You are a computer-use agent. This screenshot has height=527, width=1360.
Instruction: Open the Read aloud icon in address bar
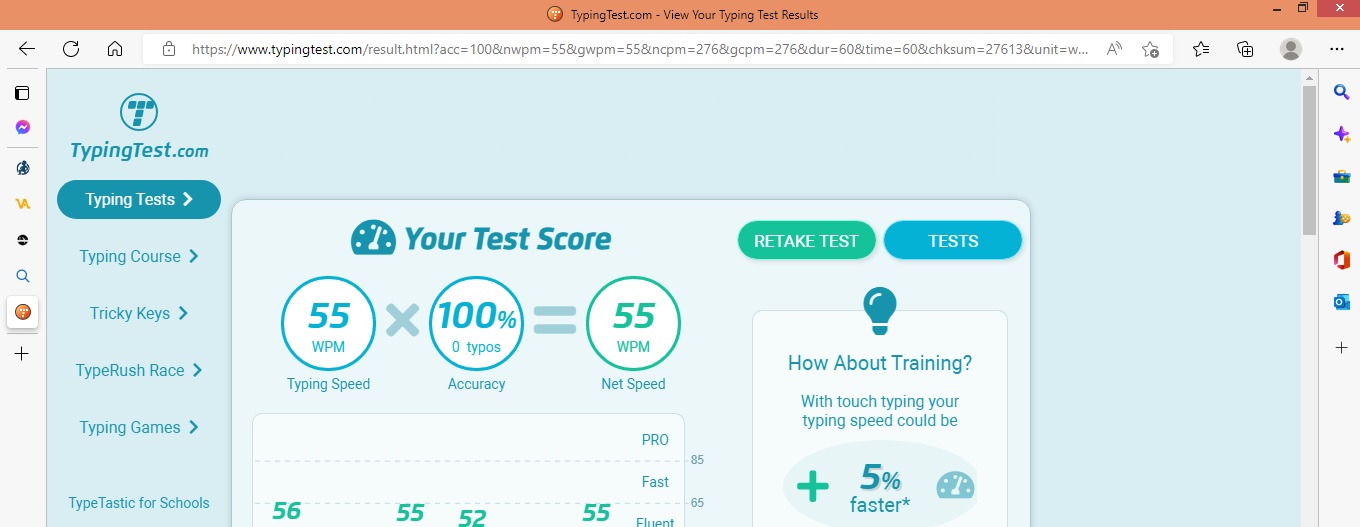coord(1114,48)
